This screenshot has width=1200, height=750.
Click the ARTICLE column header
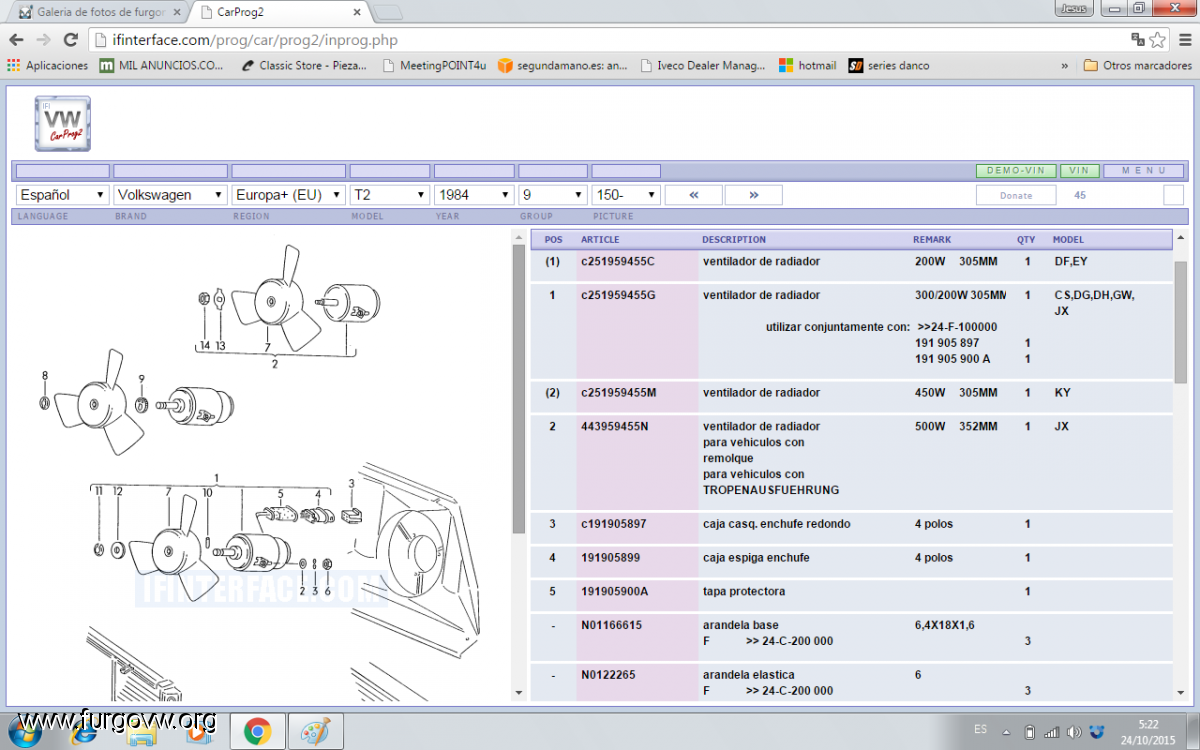click(600, 240)
